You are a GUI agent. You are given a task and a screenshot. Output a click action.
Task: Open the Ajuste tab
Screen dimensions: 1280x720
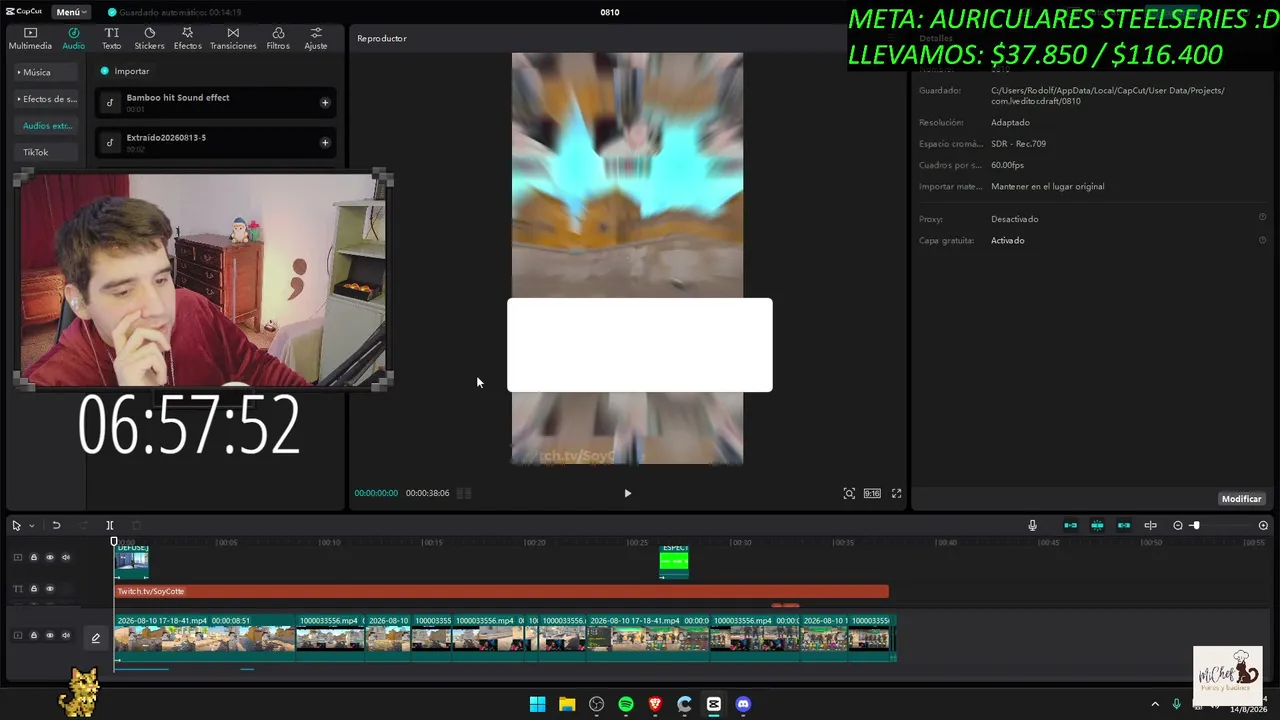(316, 38)
